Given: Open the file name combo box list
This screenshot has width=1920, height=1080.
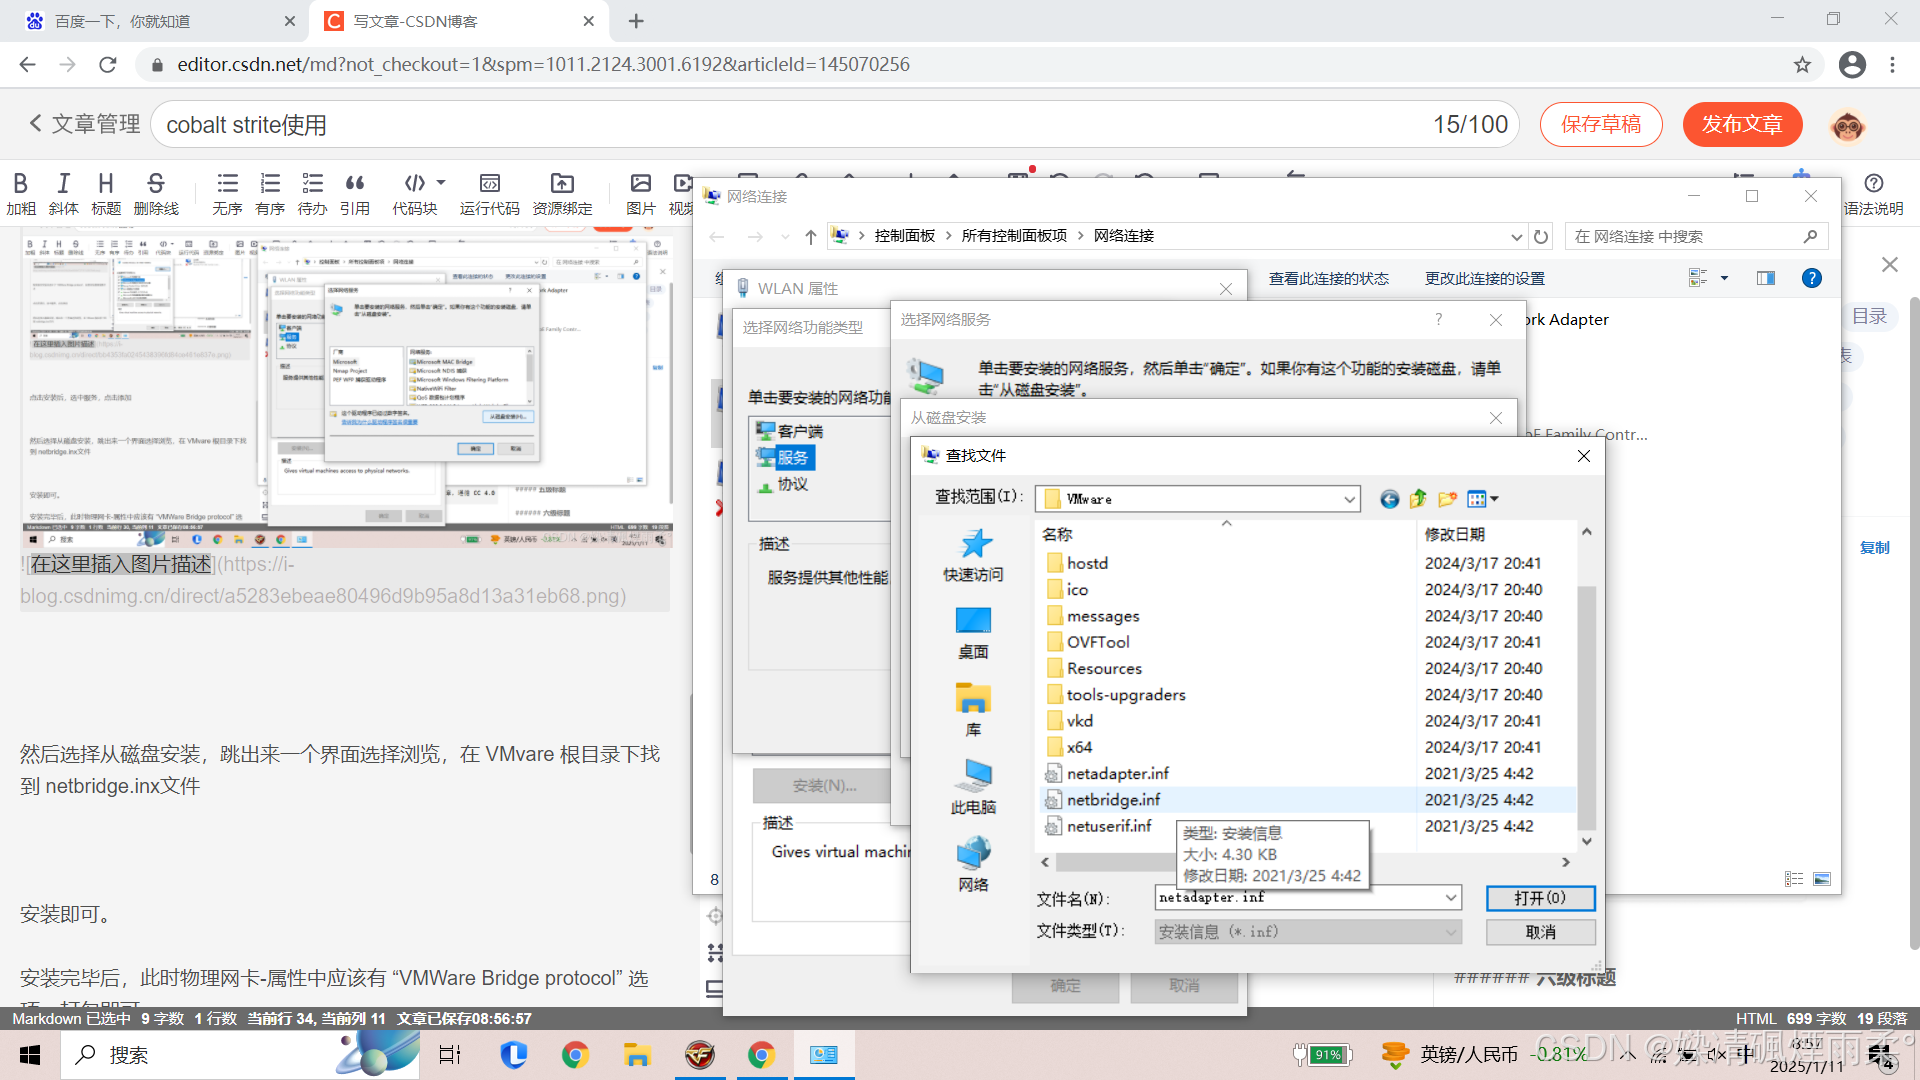Looking at the screenshot, I should pyautogui.click(x=1450, y=898).
